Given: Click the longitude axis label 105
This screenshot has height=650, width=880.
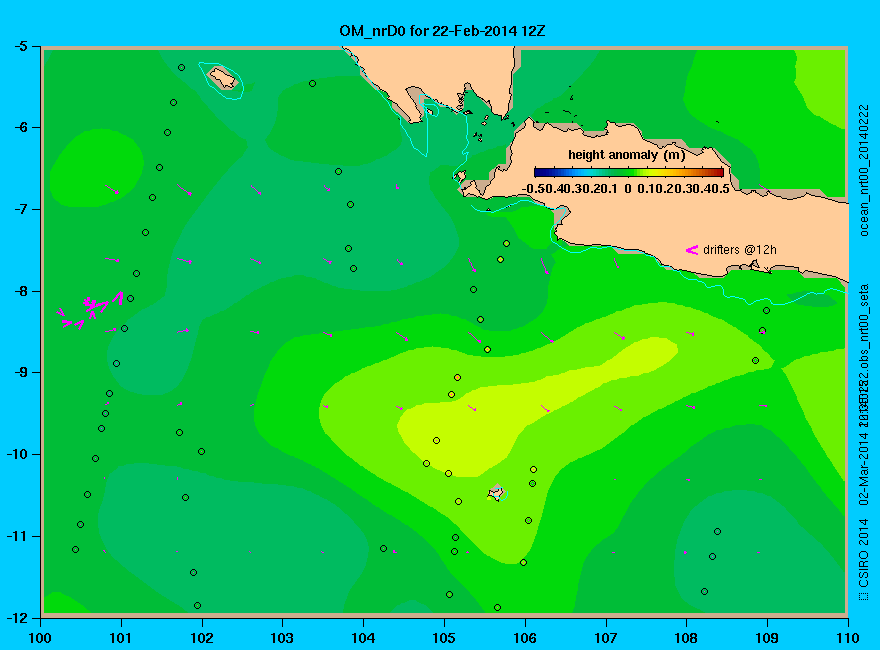Looking at the screenshot, I should pos(444,638).
